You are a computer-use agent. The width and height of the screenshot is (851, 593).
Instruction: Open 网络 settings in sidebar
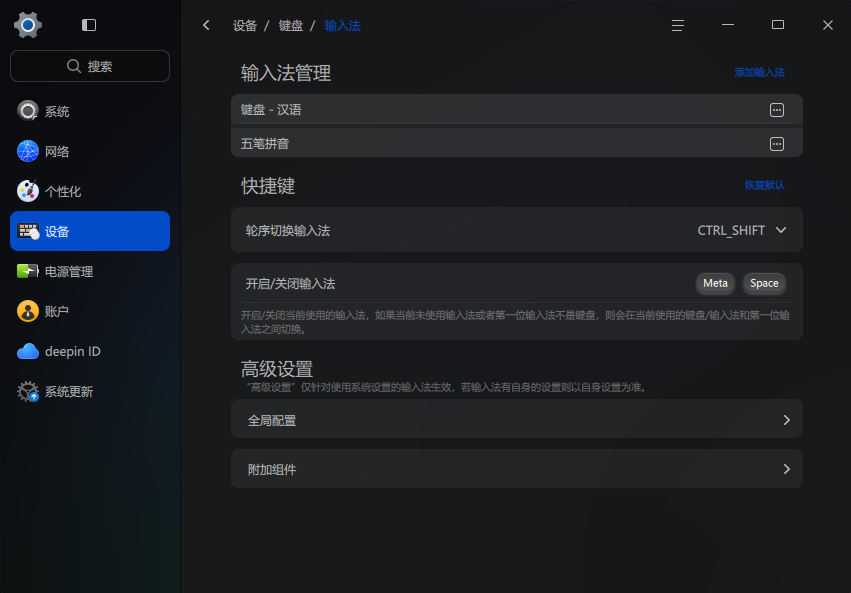pos(90,151)
